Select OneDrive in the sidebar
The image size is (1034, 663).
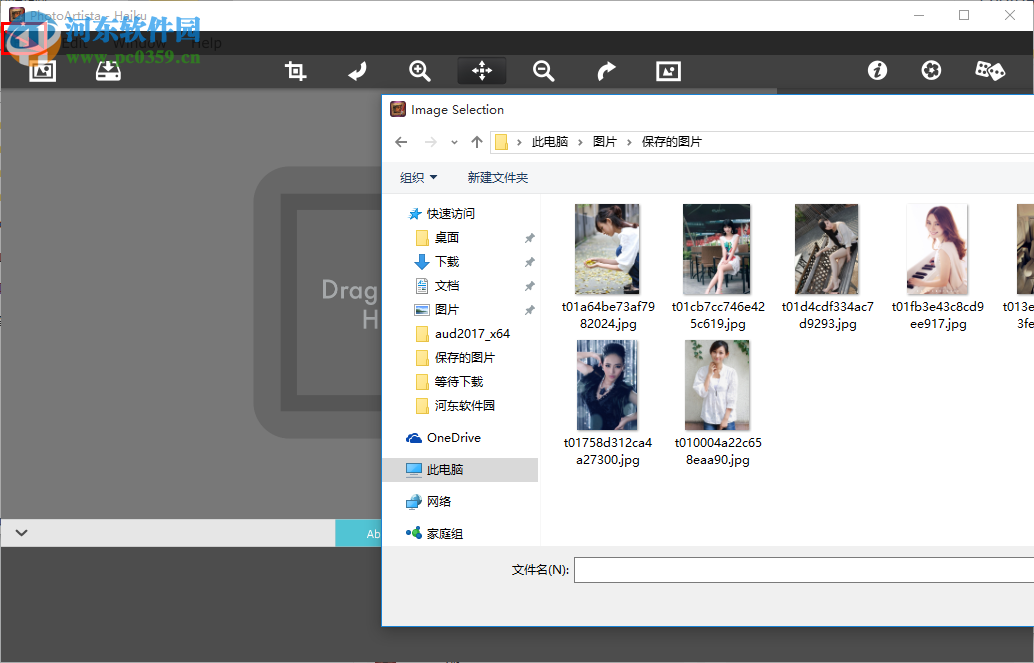click(x=452, y=437)
